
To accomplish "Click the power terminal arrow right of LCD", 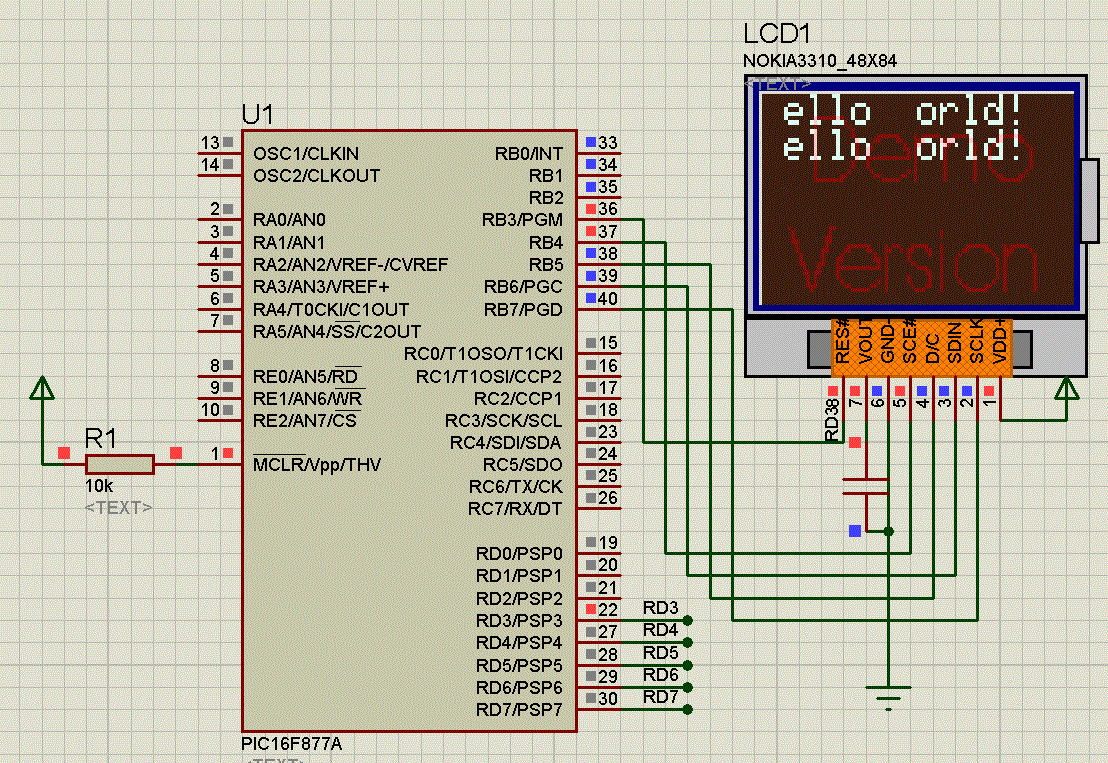I will pyautogui.click(x=1067, y=390).
